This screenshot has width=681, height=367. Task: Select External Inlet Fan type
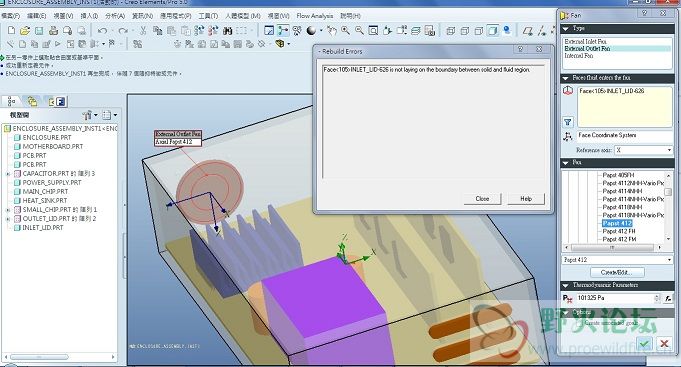click(x=585, y=42)
